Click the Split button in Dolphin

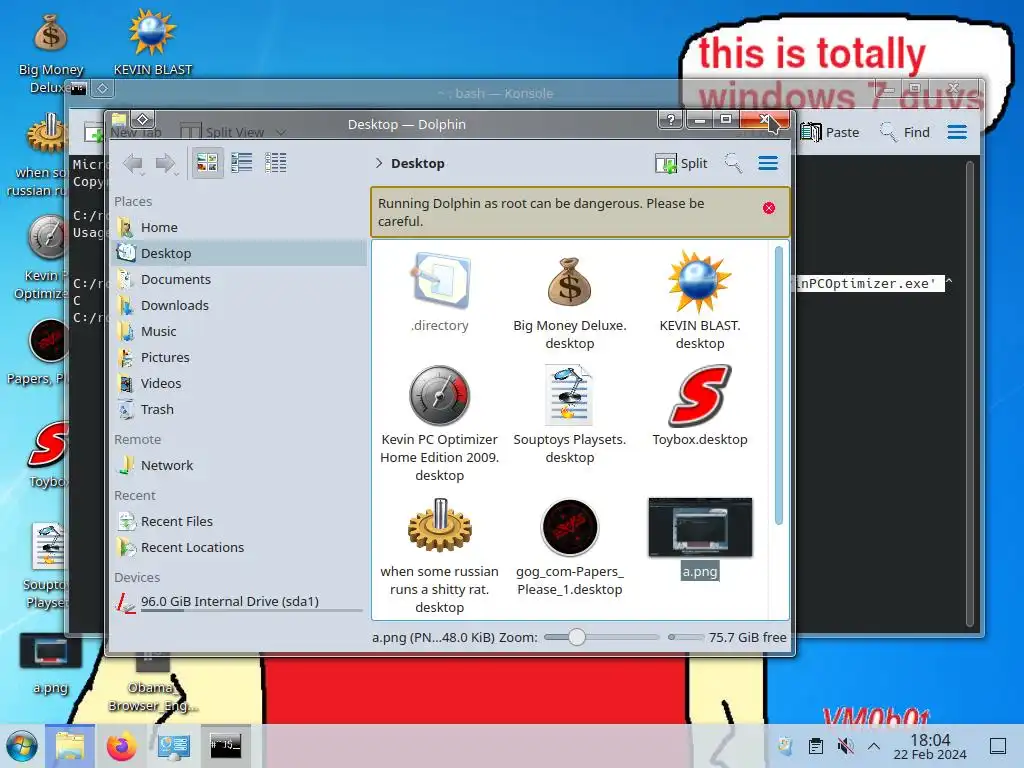(x=681, y=163)
